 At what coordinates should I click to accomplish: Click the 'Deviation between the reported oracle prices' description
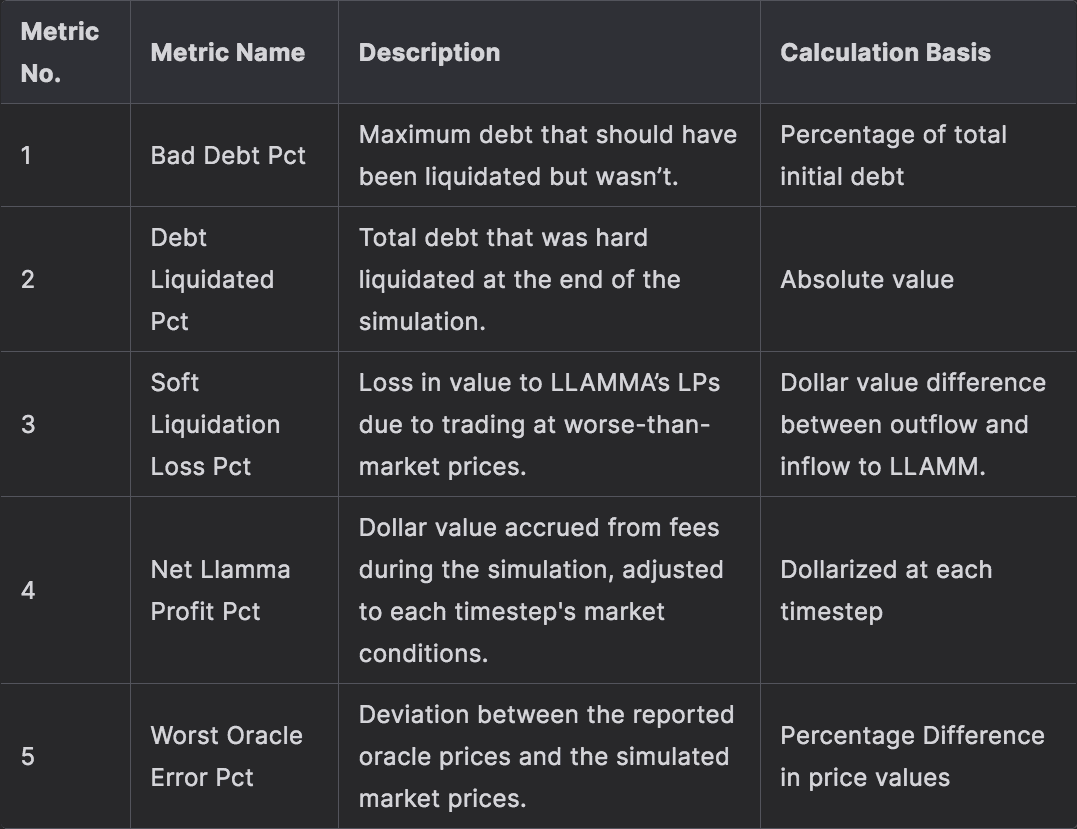[546, 756]
